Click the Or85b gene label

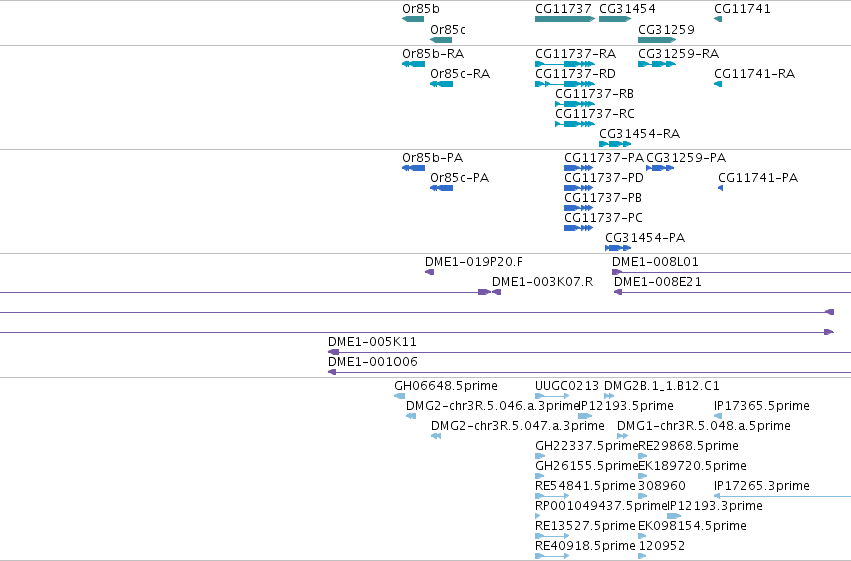421,9
